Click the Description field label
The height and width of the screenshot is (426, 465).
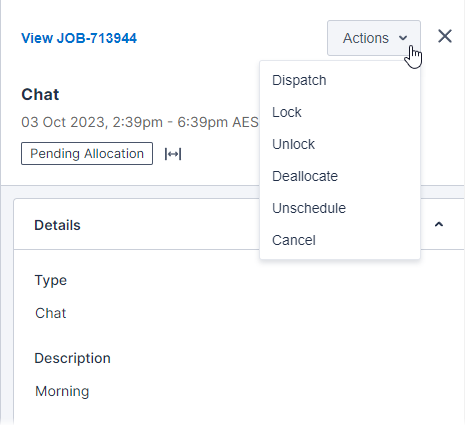pos(72,359)
